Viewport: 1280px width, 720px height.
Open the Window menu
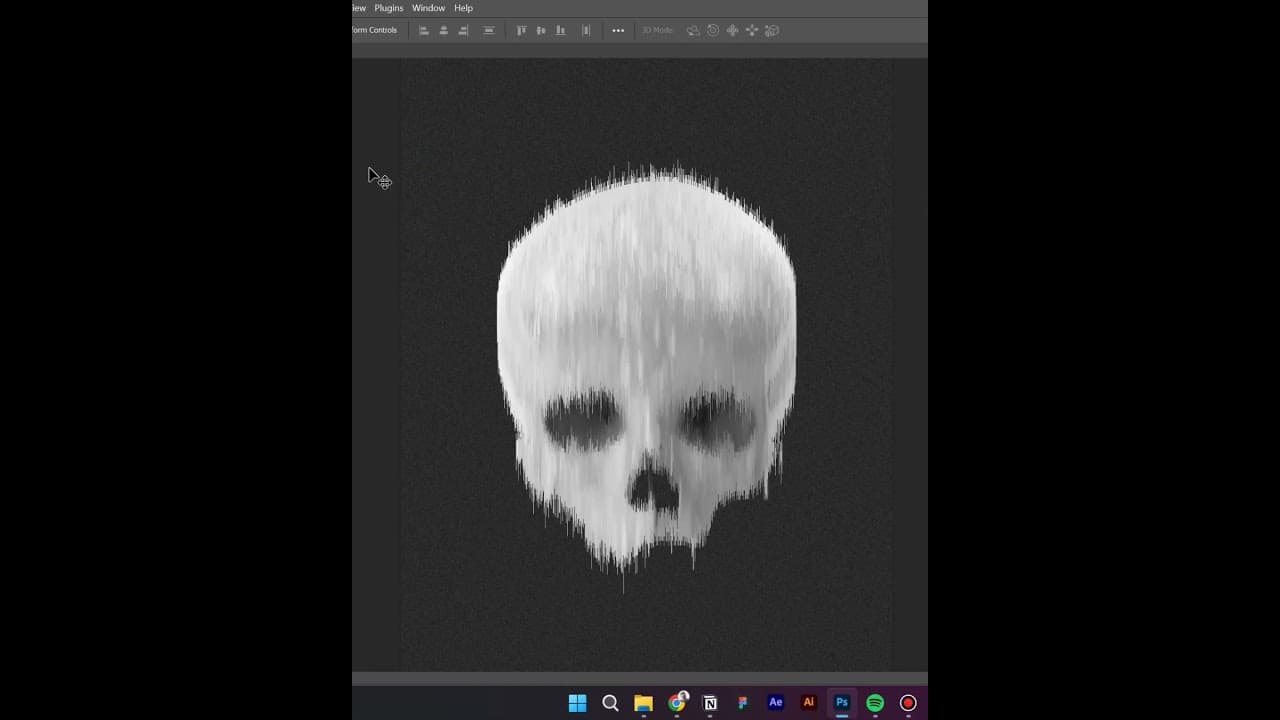(x=428, y=7)
